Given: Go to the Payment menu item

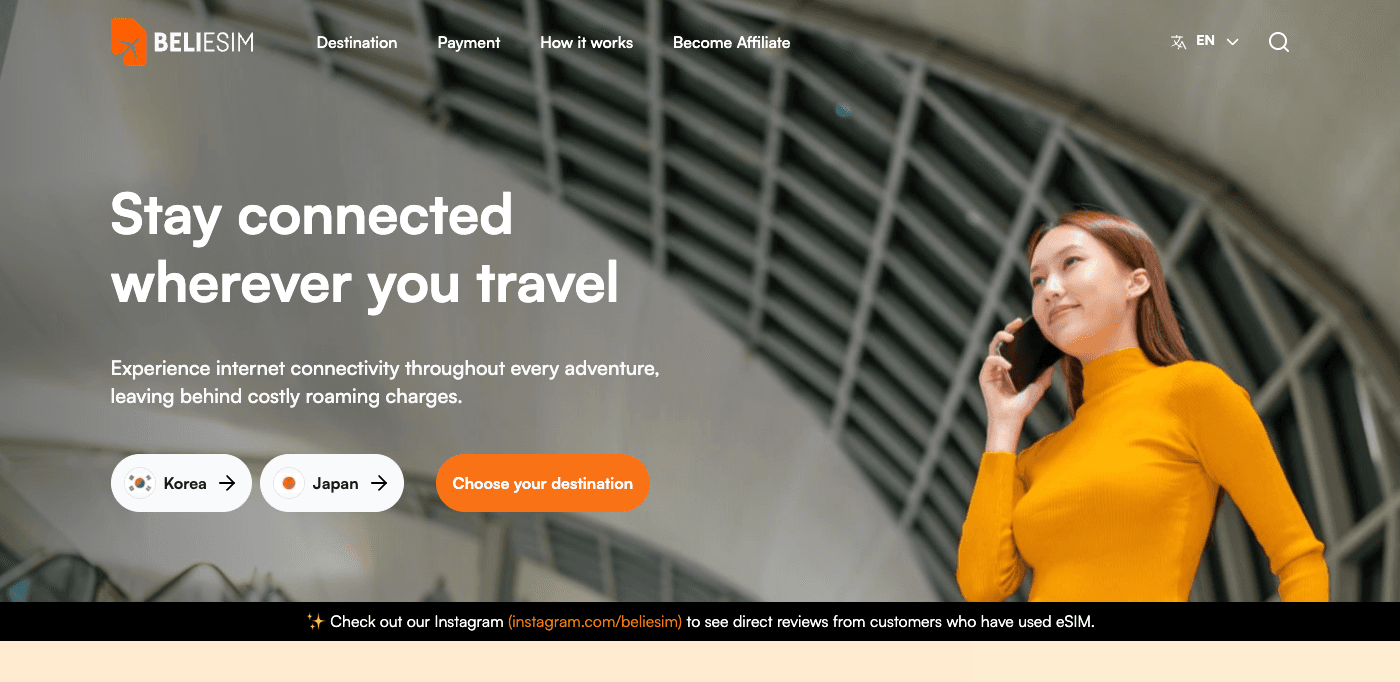Looking at the screenshot, I should click(469, 43).
